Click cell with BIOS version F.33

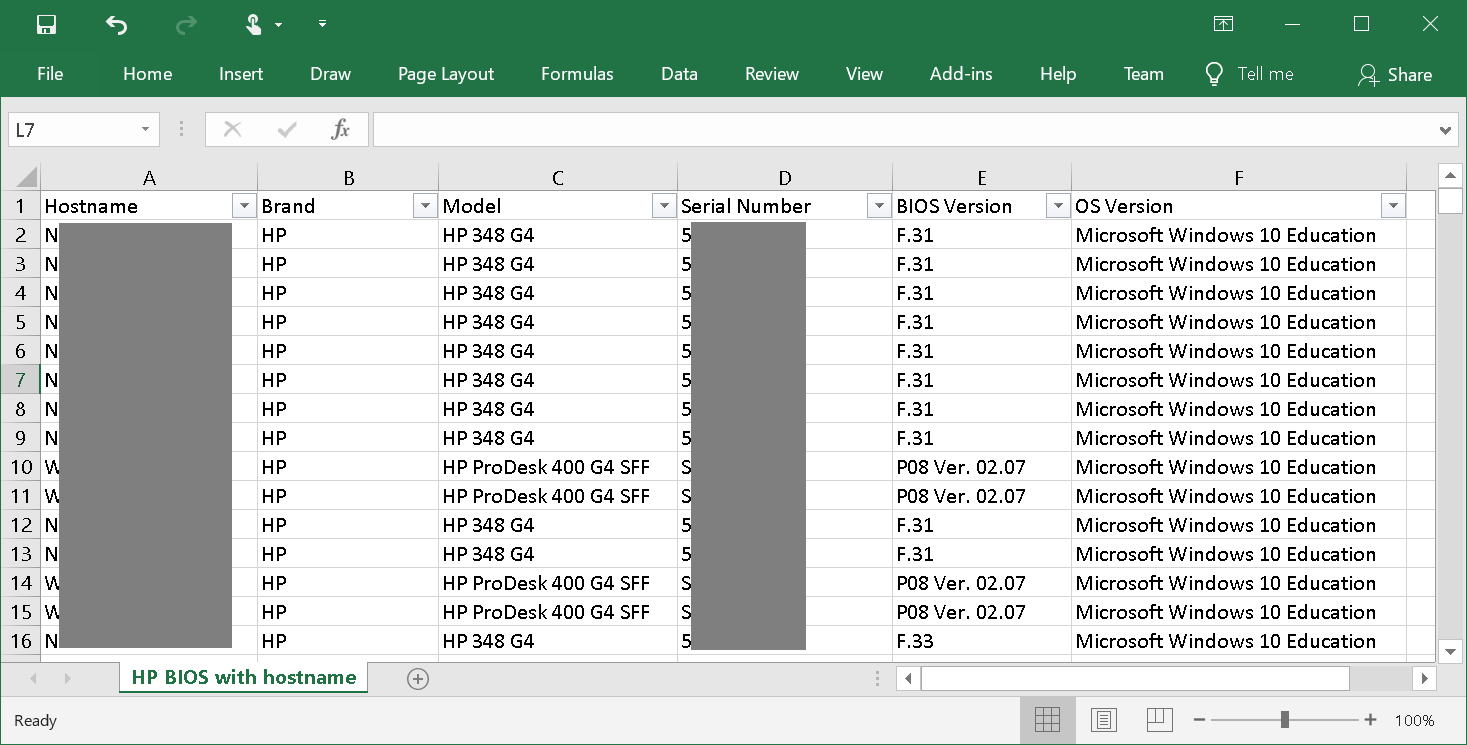click(x=982, y=641)
